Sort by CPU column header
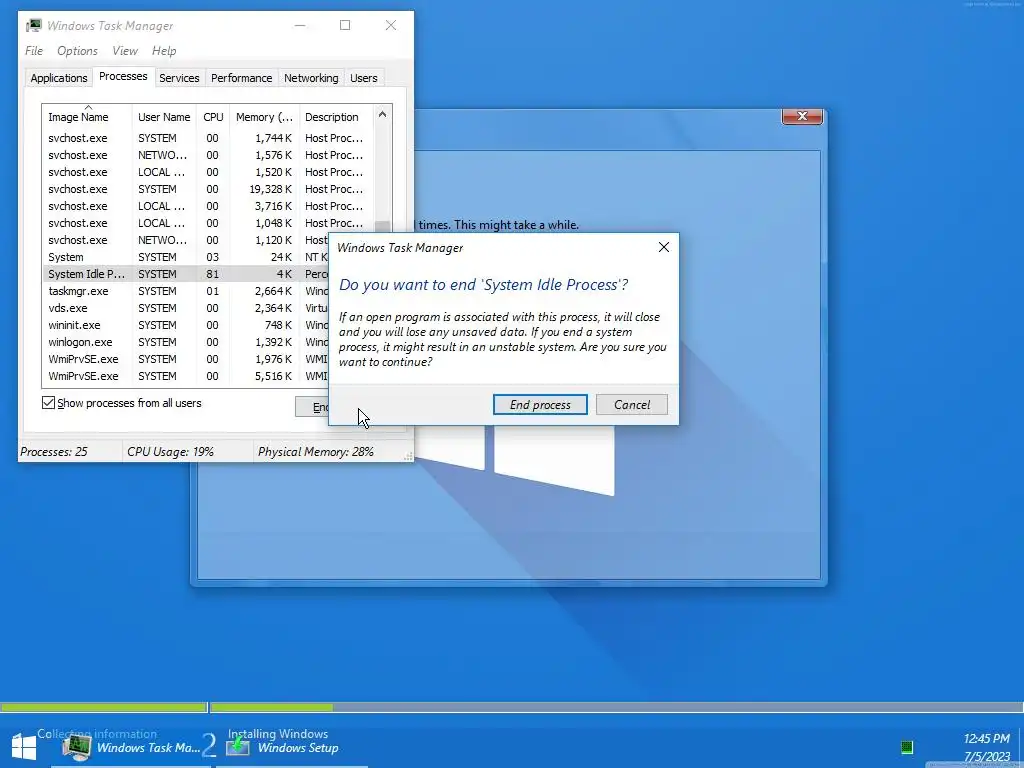This screenshot has height=768, width=1024. (x=213, y=117)
